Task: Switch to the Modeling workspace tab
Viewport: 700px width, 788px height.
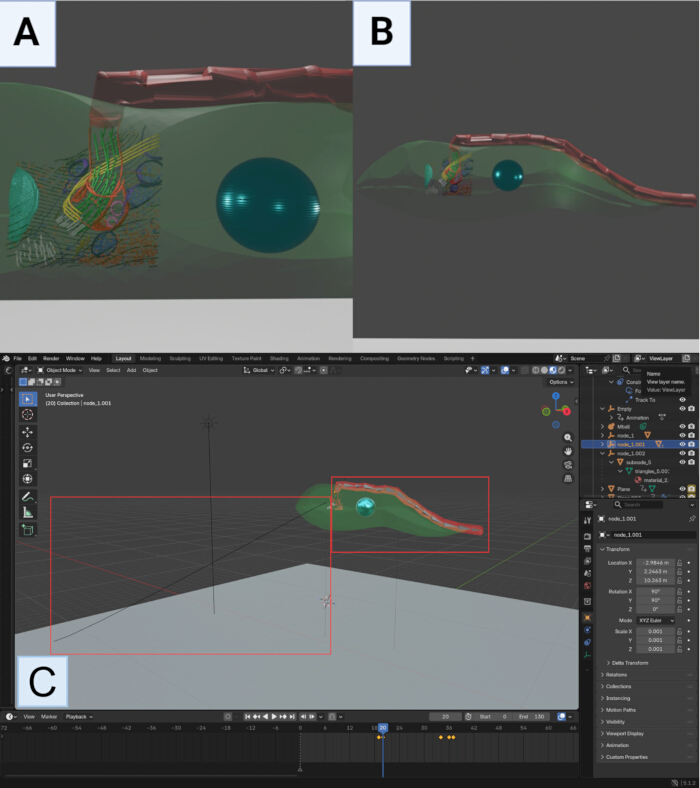Action: pos(150,358)
